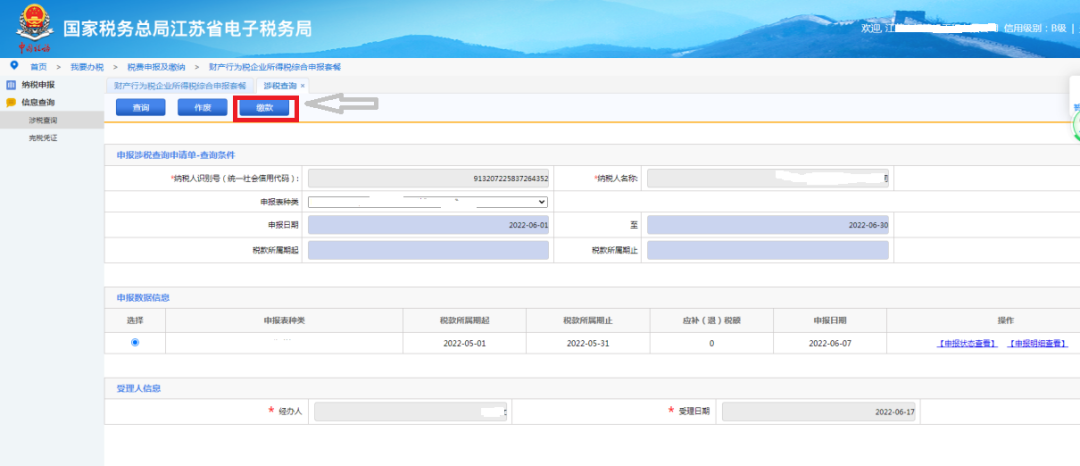This screenshot has width=1080, height=466.
Task: Open 纳税申报 in the sidebar
Action: (38, 85)
